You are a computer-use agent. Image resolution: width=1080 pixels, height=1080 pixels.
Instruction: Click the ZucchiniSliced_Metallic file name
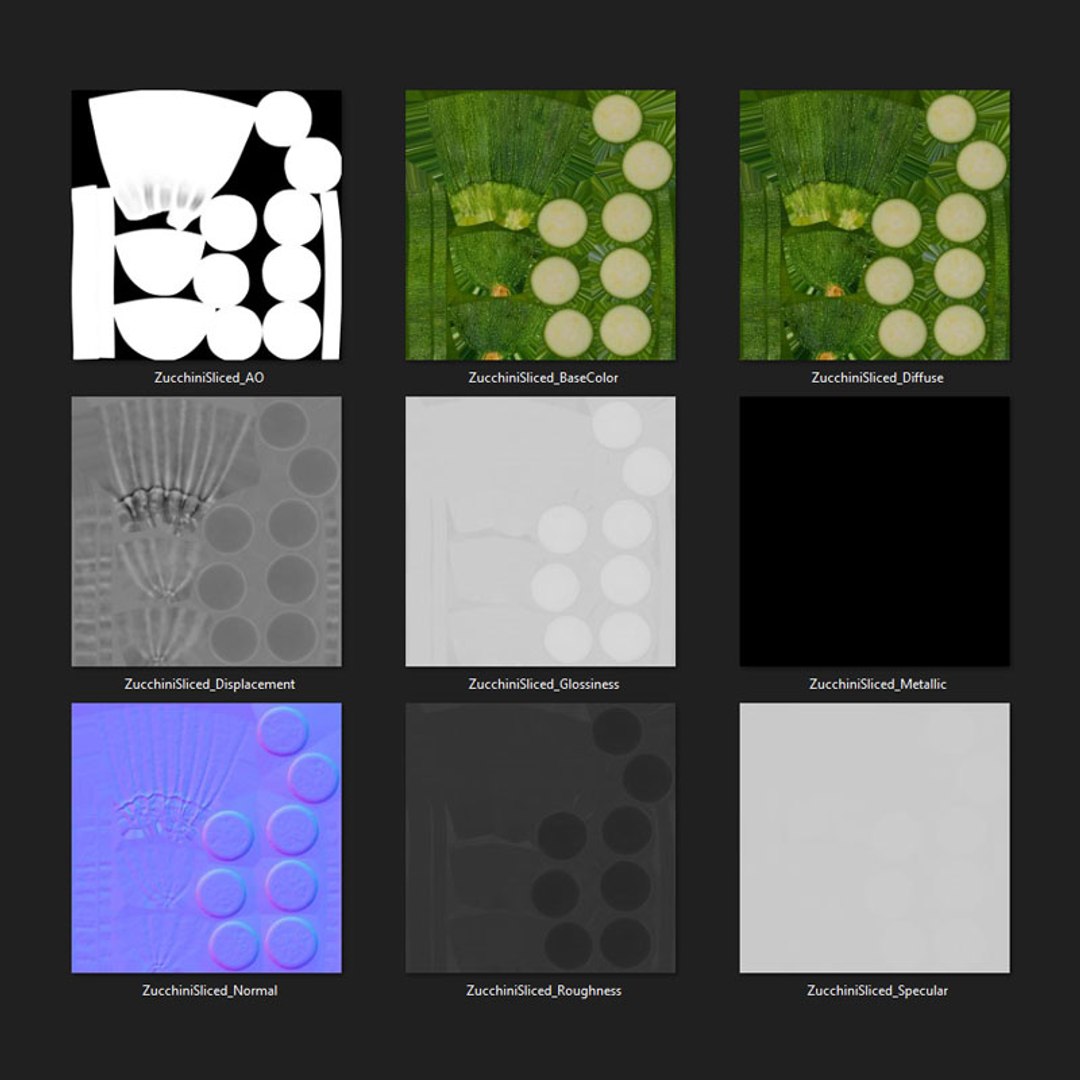point(878,684)
